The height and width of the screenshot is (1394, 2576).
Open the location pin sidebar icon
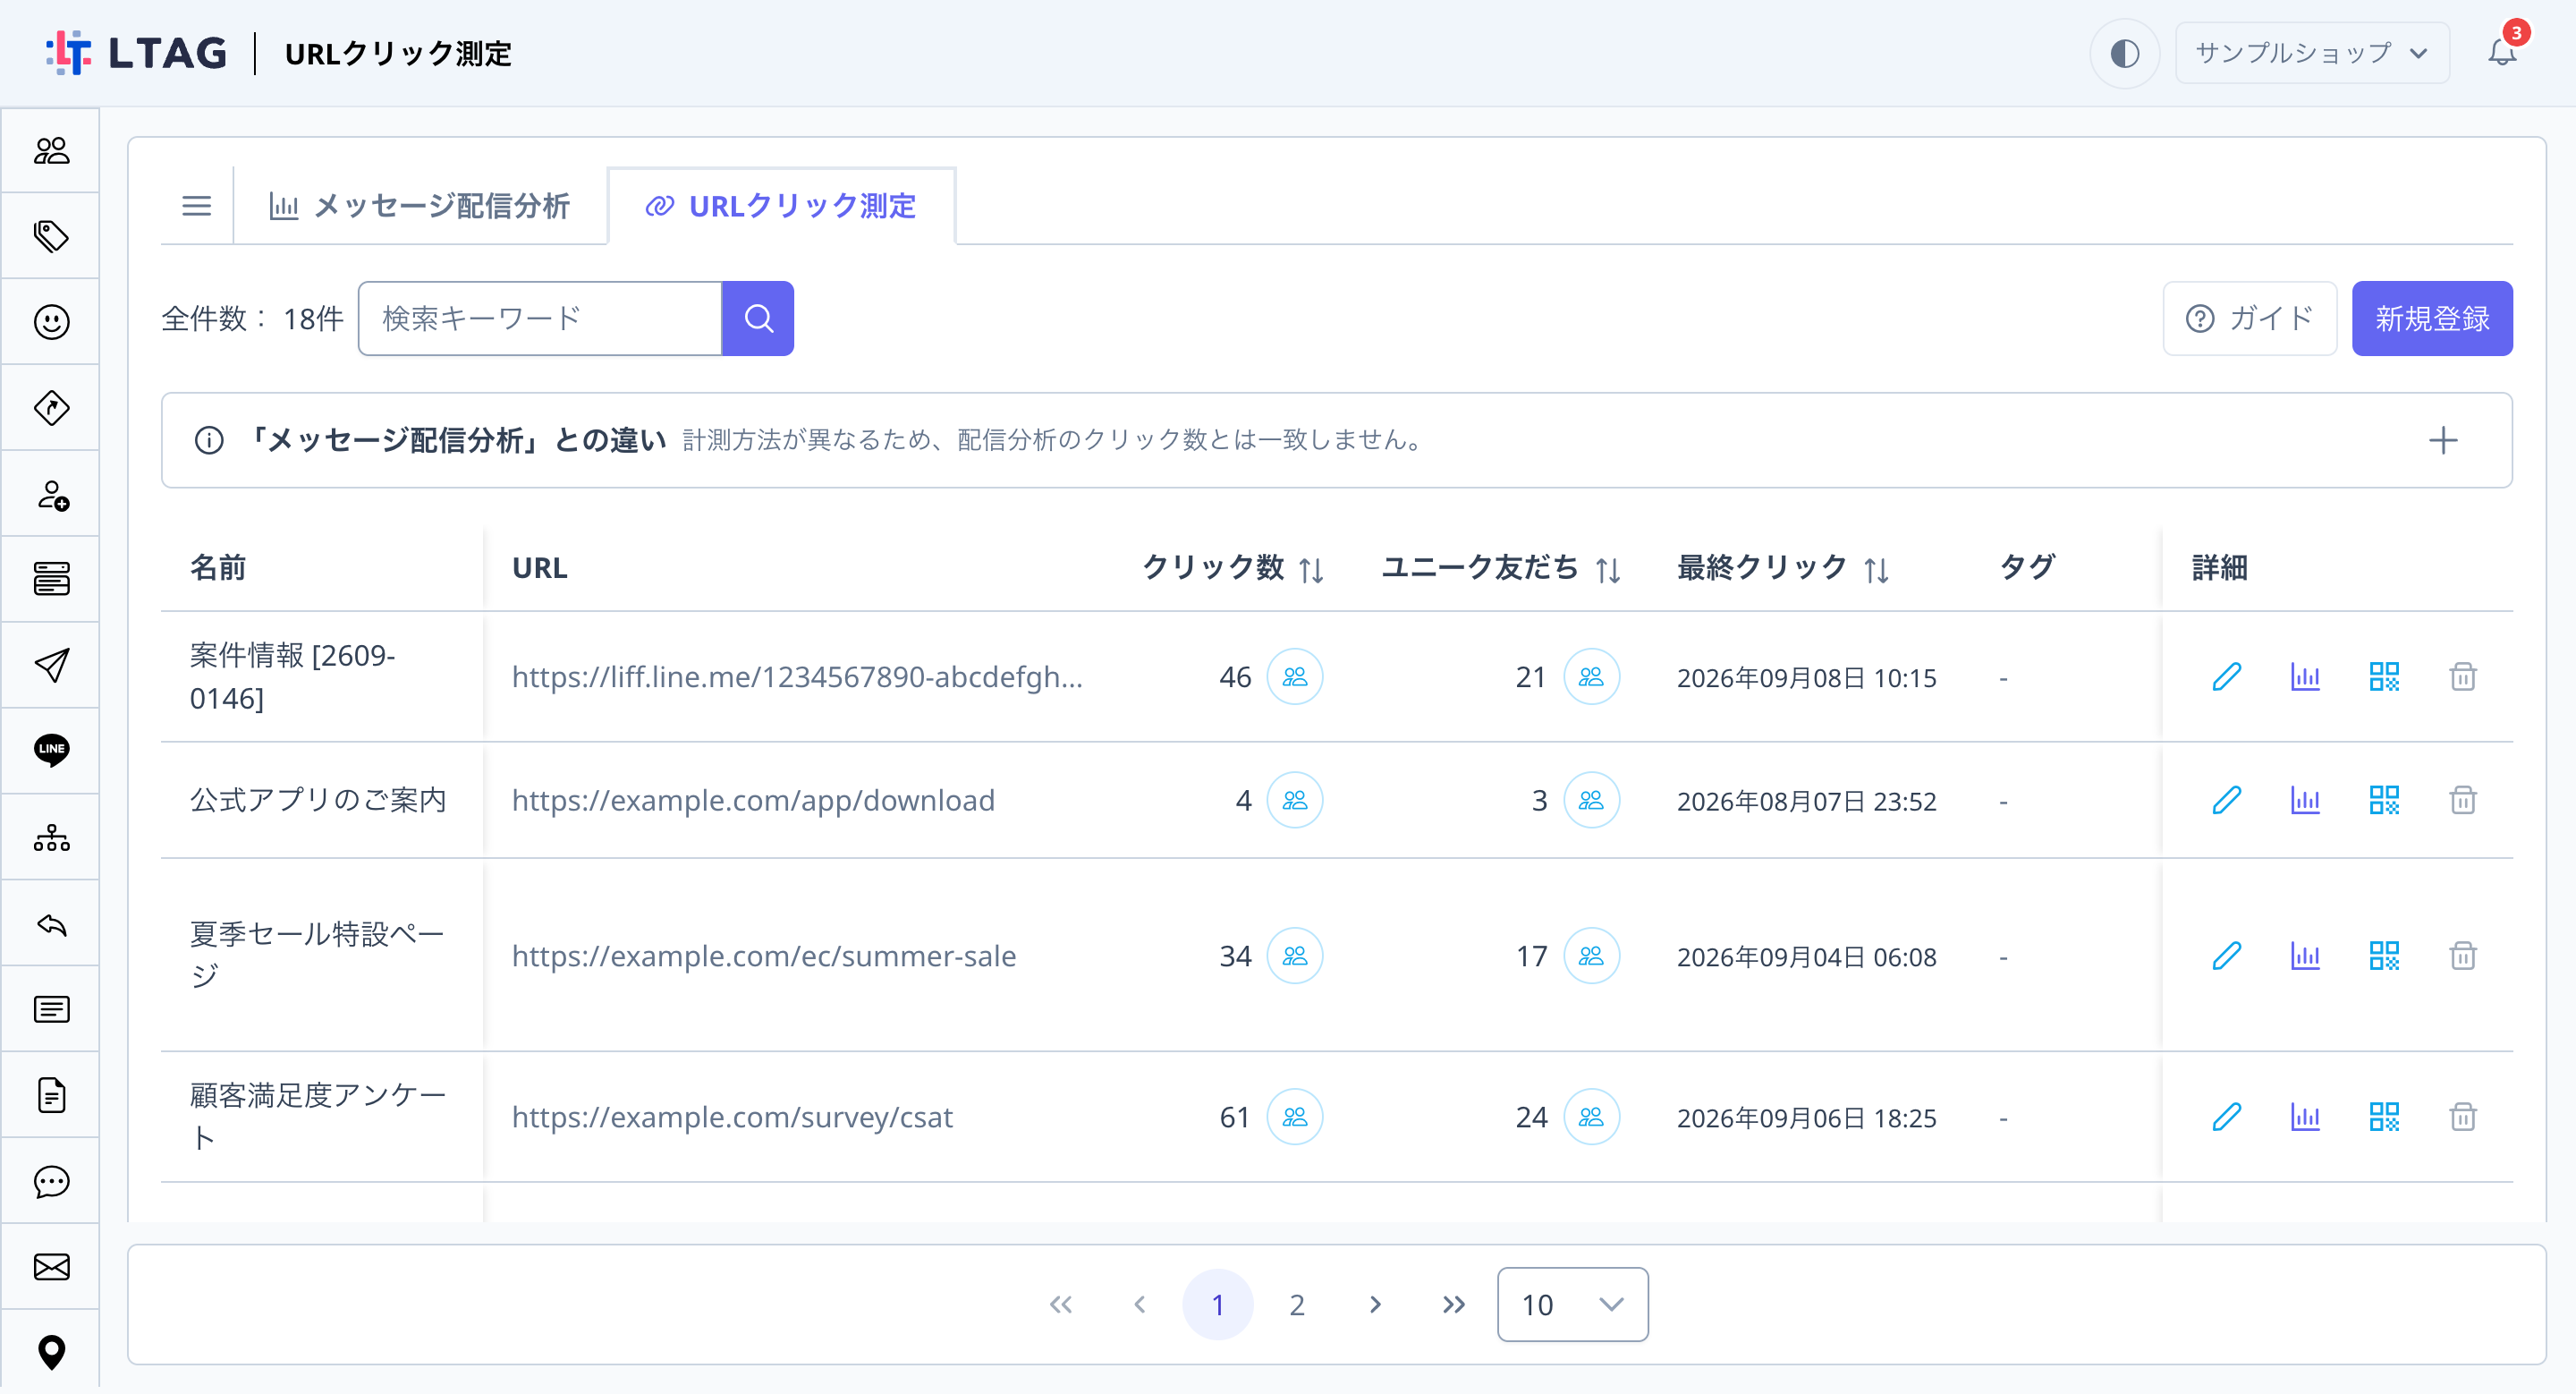coord(51,1353)
